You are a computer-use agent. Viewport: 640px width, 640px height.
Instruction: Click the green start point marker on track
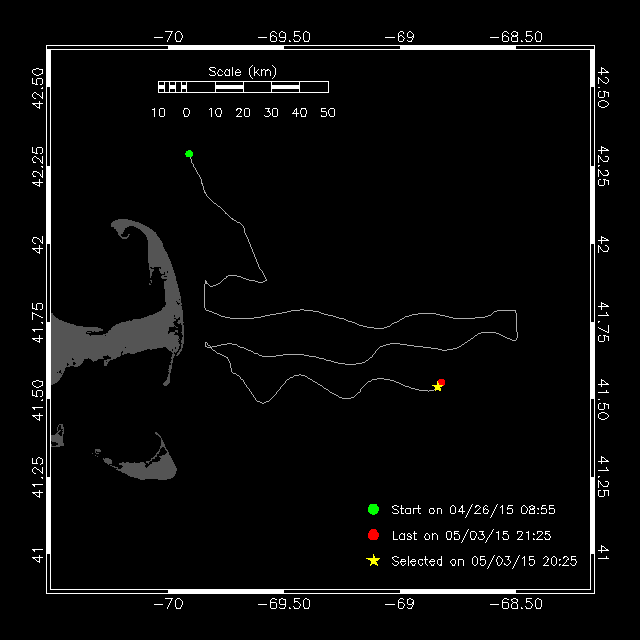[189, 154]
